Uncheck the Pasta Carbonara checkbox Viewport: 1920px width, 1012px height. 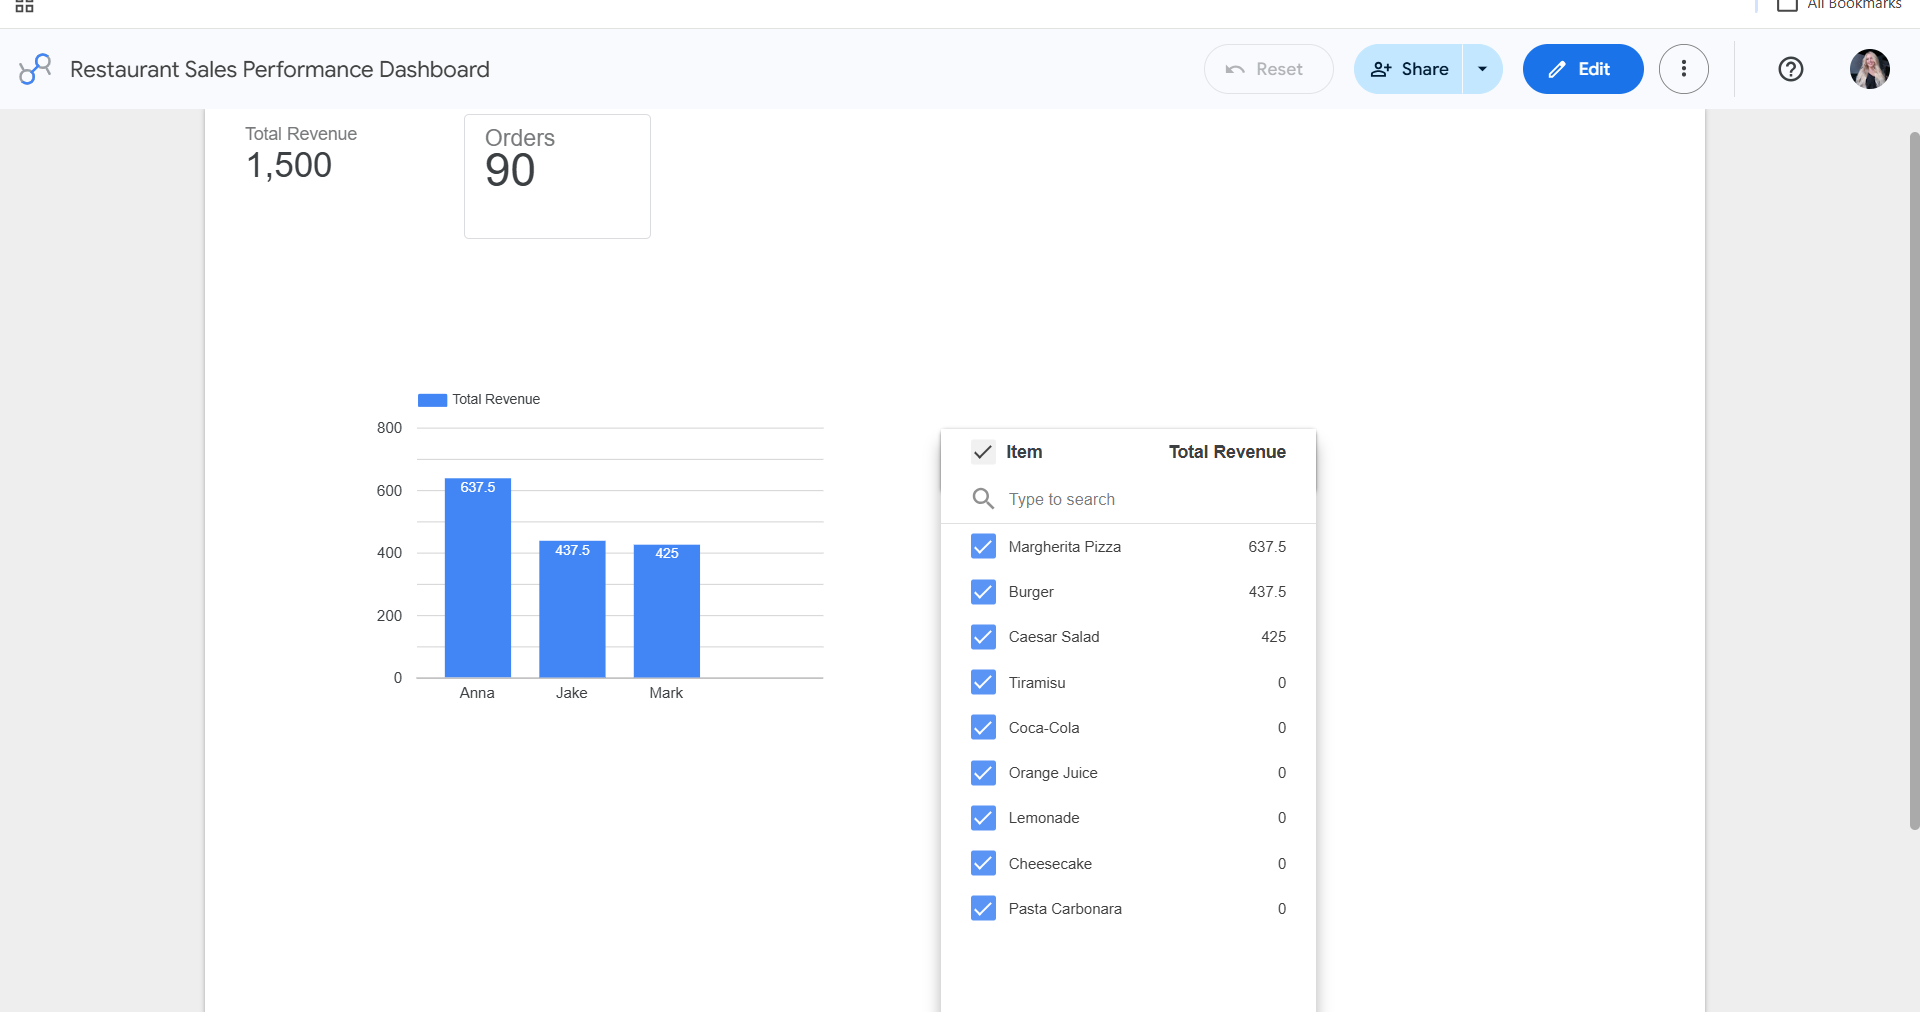[x=983, y=908]
